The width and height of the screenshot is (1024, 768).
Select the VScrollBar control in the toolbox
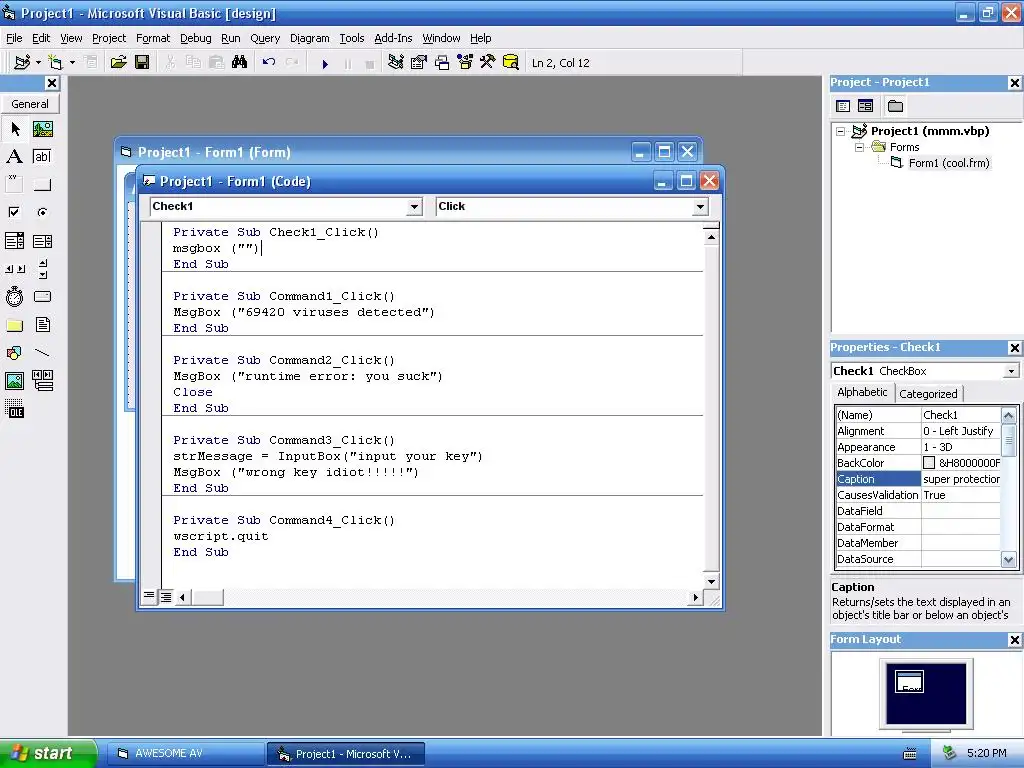[x=42, y=268]
